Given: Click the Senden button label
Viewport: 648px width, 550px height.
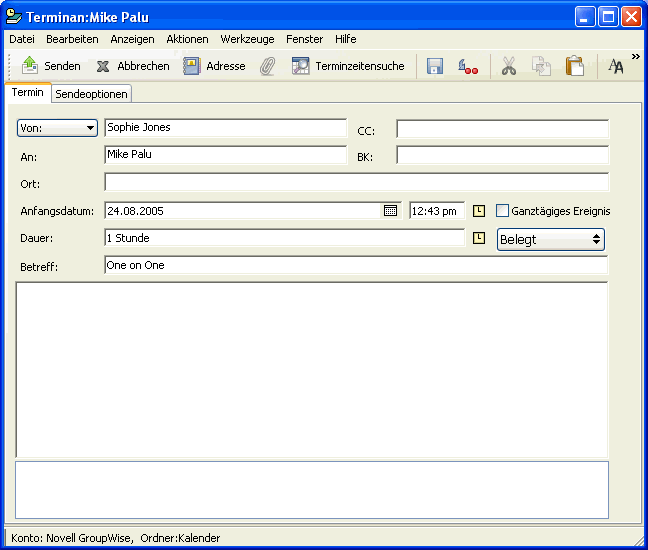Looking at the screenshot, I should tap(62, 66).
